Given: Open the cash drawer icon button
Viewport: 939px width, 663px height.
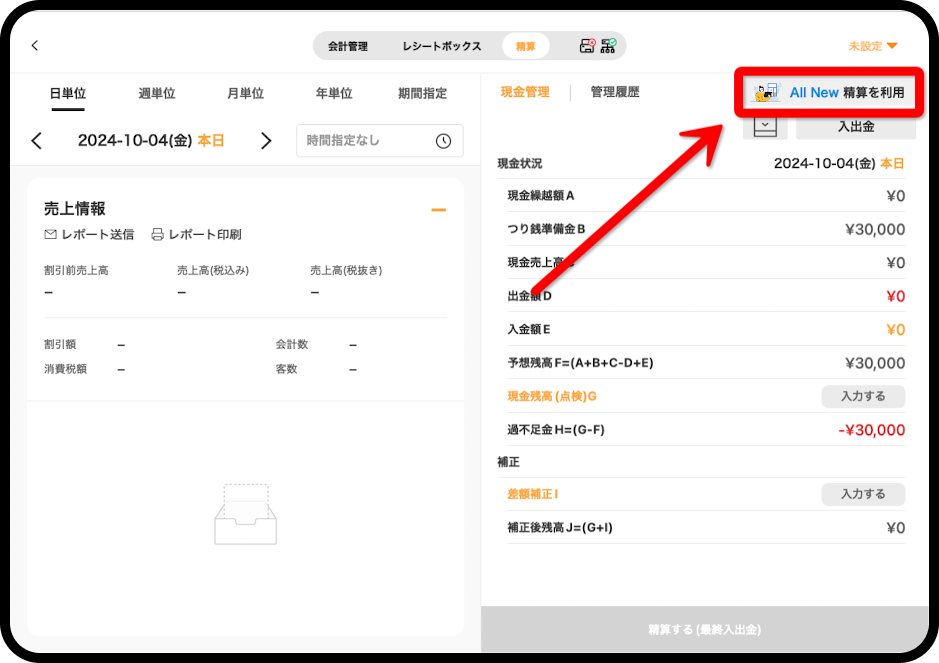Looking at the screenshot, I should click(765, 126).
